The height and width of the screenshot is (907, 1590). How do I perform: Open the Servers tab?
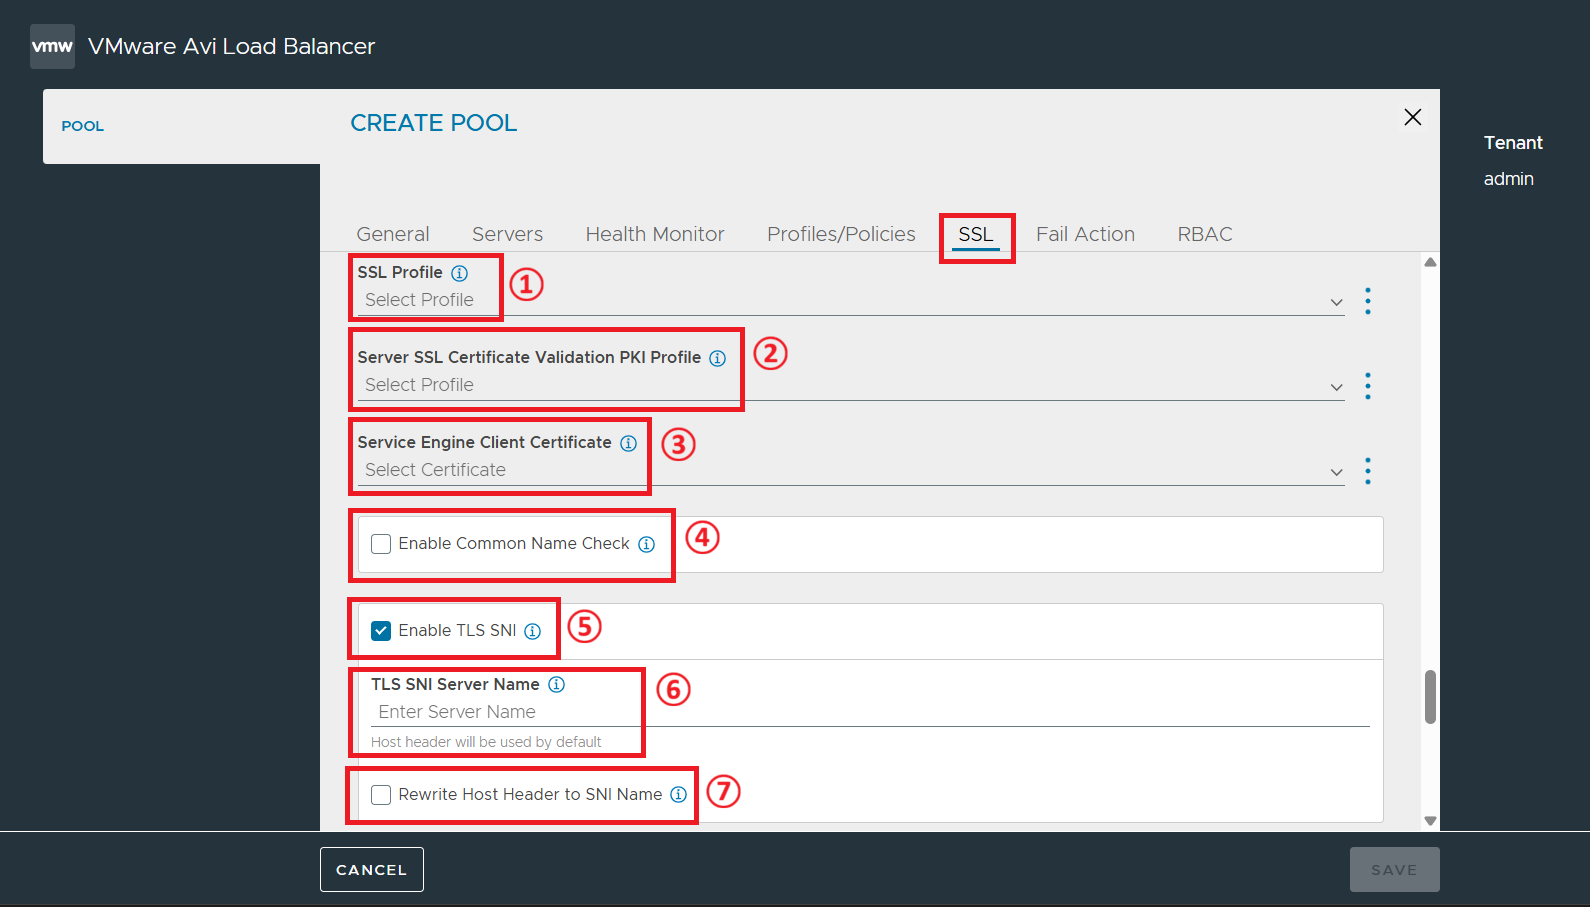tap(508, 234)
